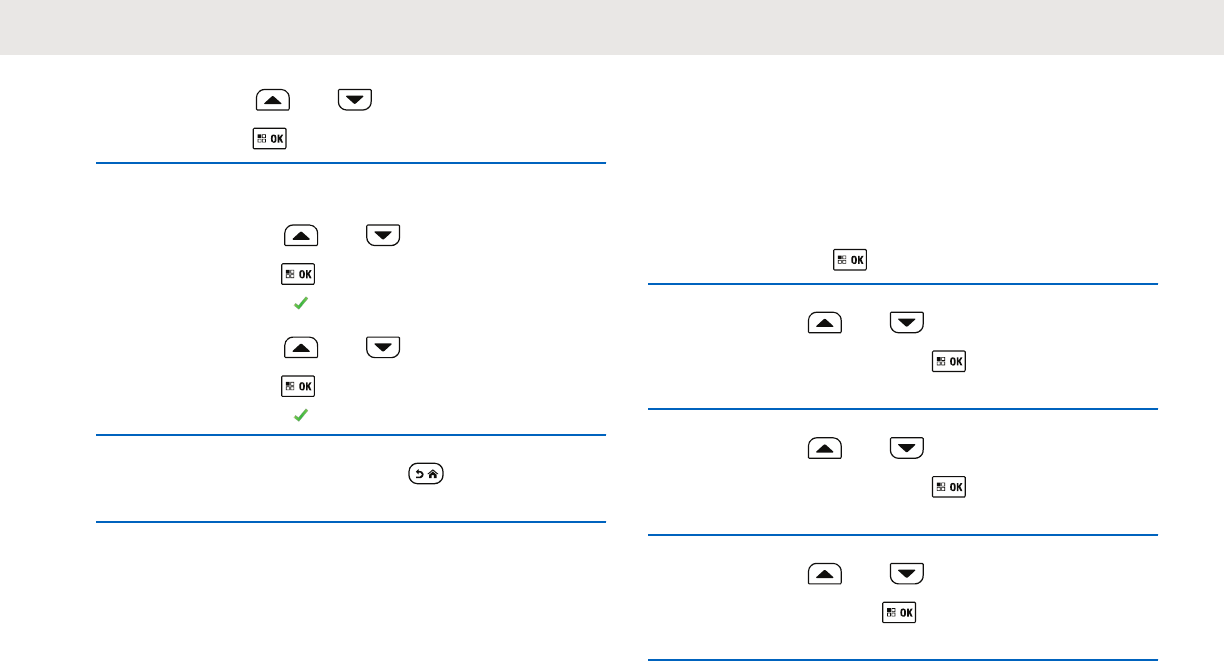
Task: Select the topmost down arrow in the left column
Action: click(x=355, y=99)
